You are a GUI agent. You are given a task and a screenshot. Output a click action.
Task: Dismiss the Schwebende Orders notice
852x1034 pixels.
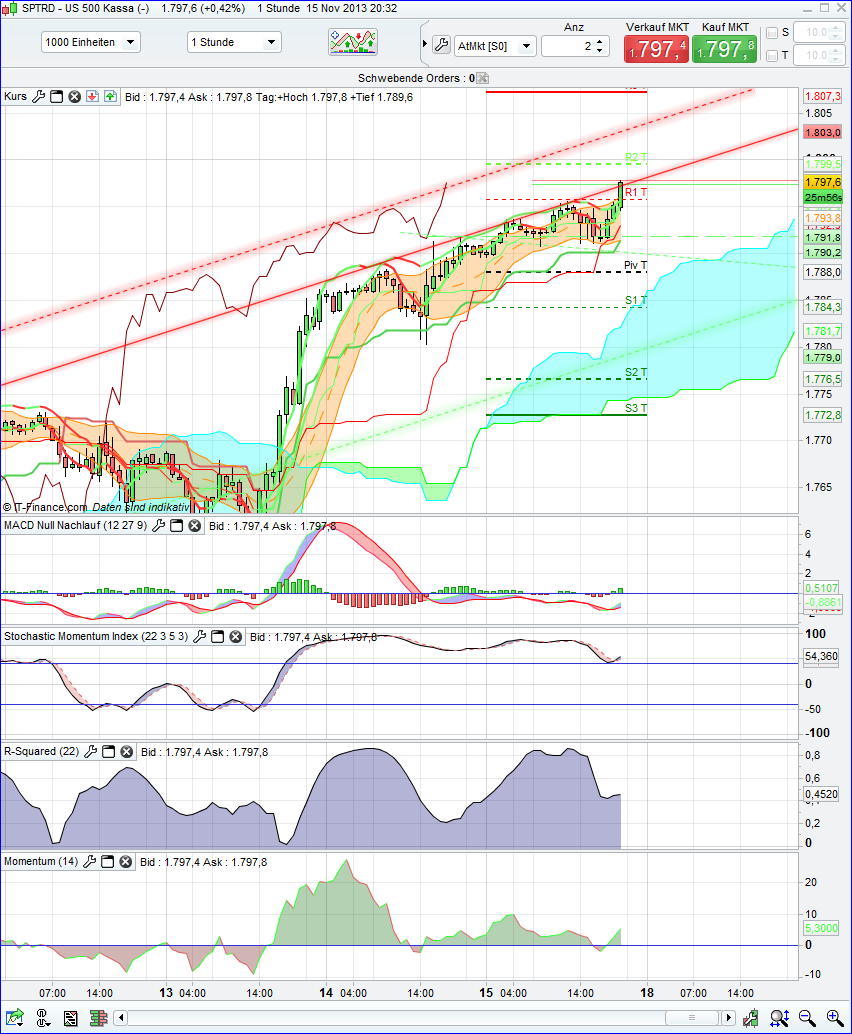(x=482, y=76)
